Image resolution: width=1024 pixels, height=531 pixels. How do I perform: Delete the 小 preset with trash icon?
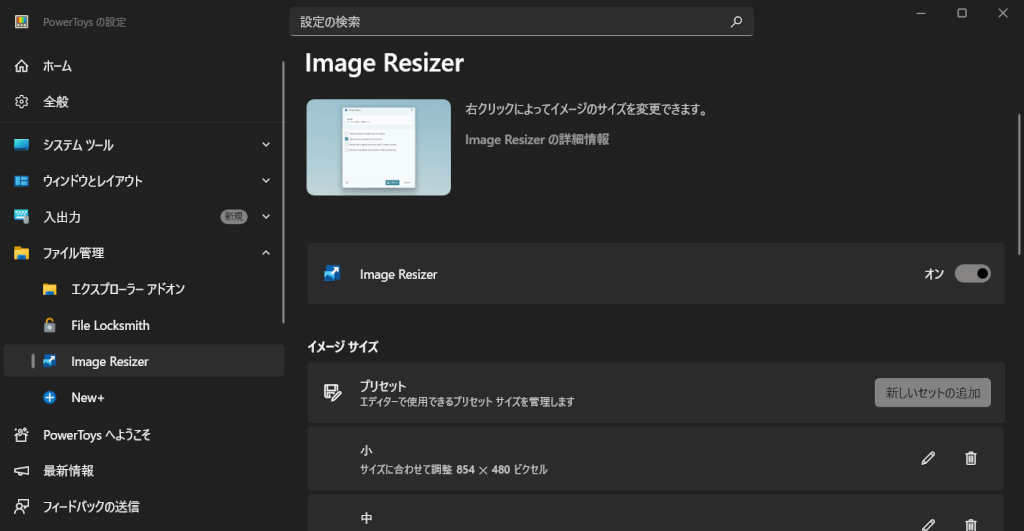point(970,458)
